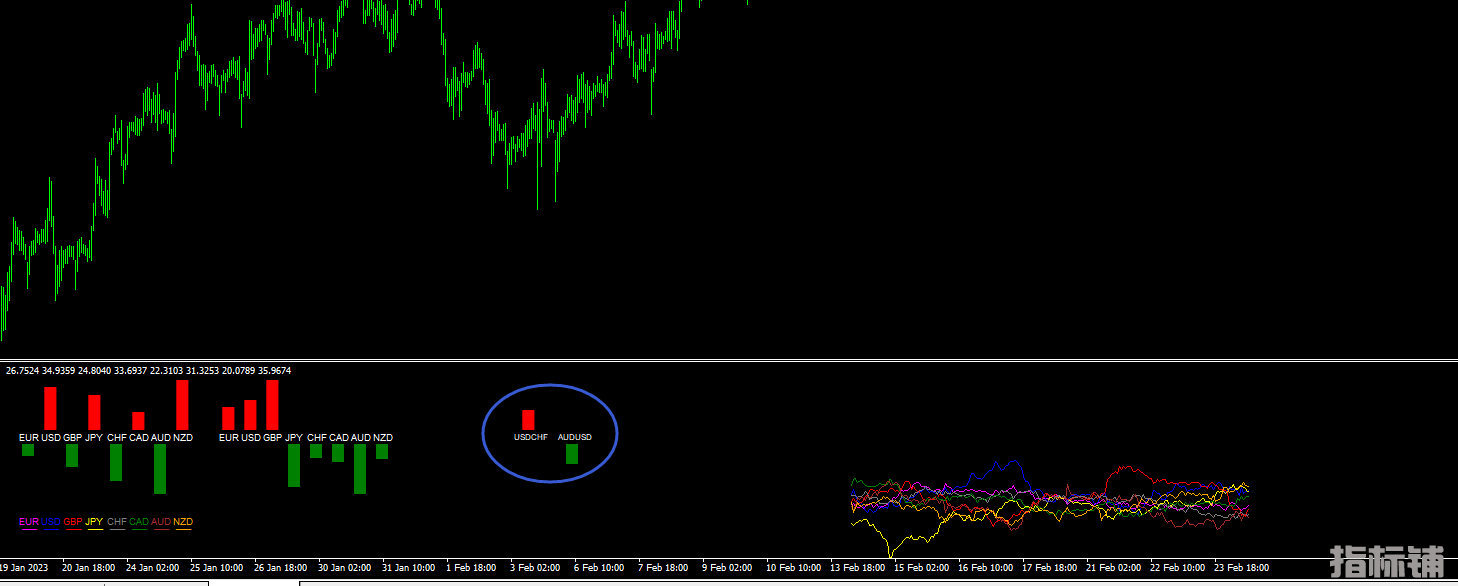Click the red USDCHF bar inside blue ellipse
The height and width of the screenshot is (586, 1458).
click(528, 420)
